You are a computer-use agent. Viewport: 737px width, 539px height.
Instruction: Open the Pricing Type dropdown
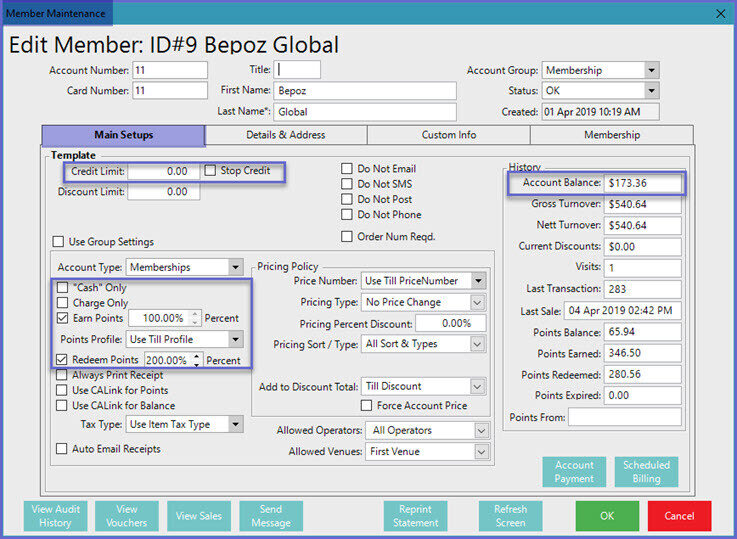click(478, 302)
